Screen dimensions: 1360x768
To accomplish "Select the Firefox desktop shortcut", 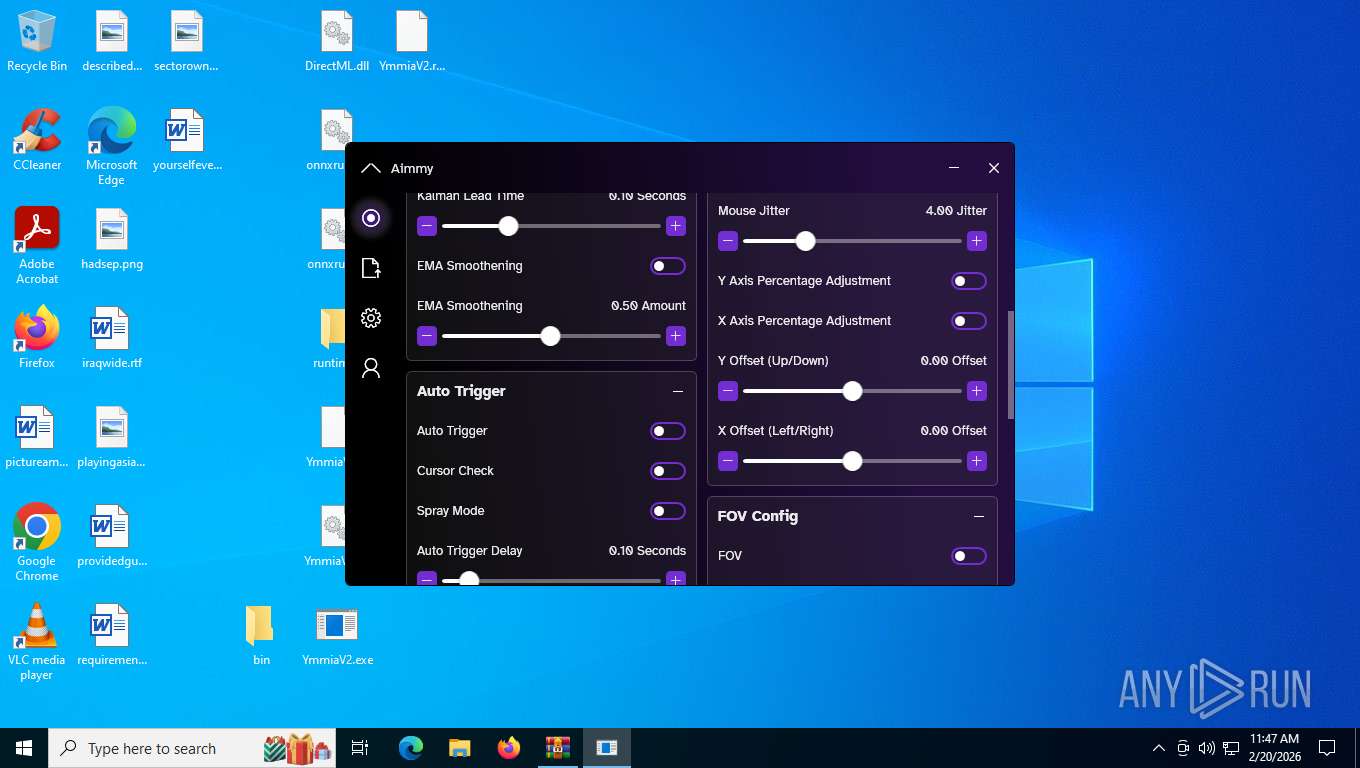I will (x=37, y=338).
